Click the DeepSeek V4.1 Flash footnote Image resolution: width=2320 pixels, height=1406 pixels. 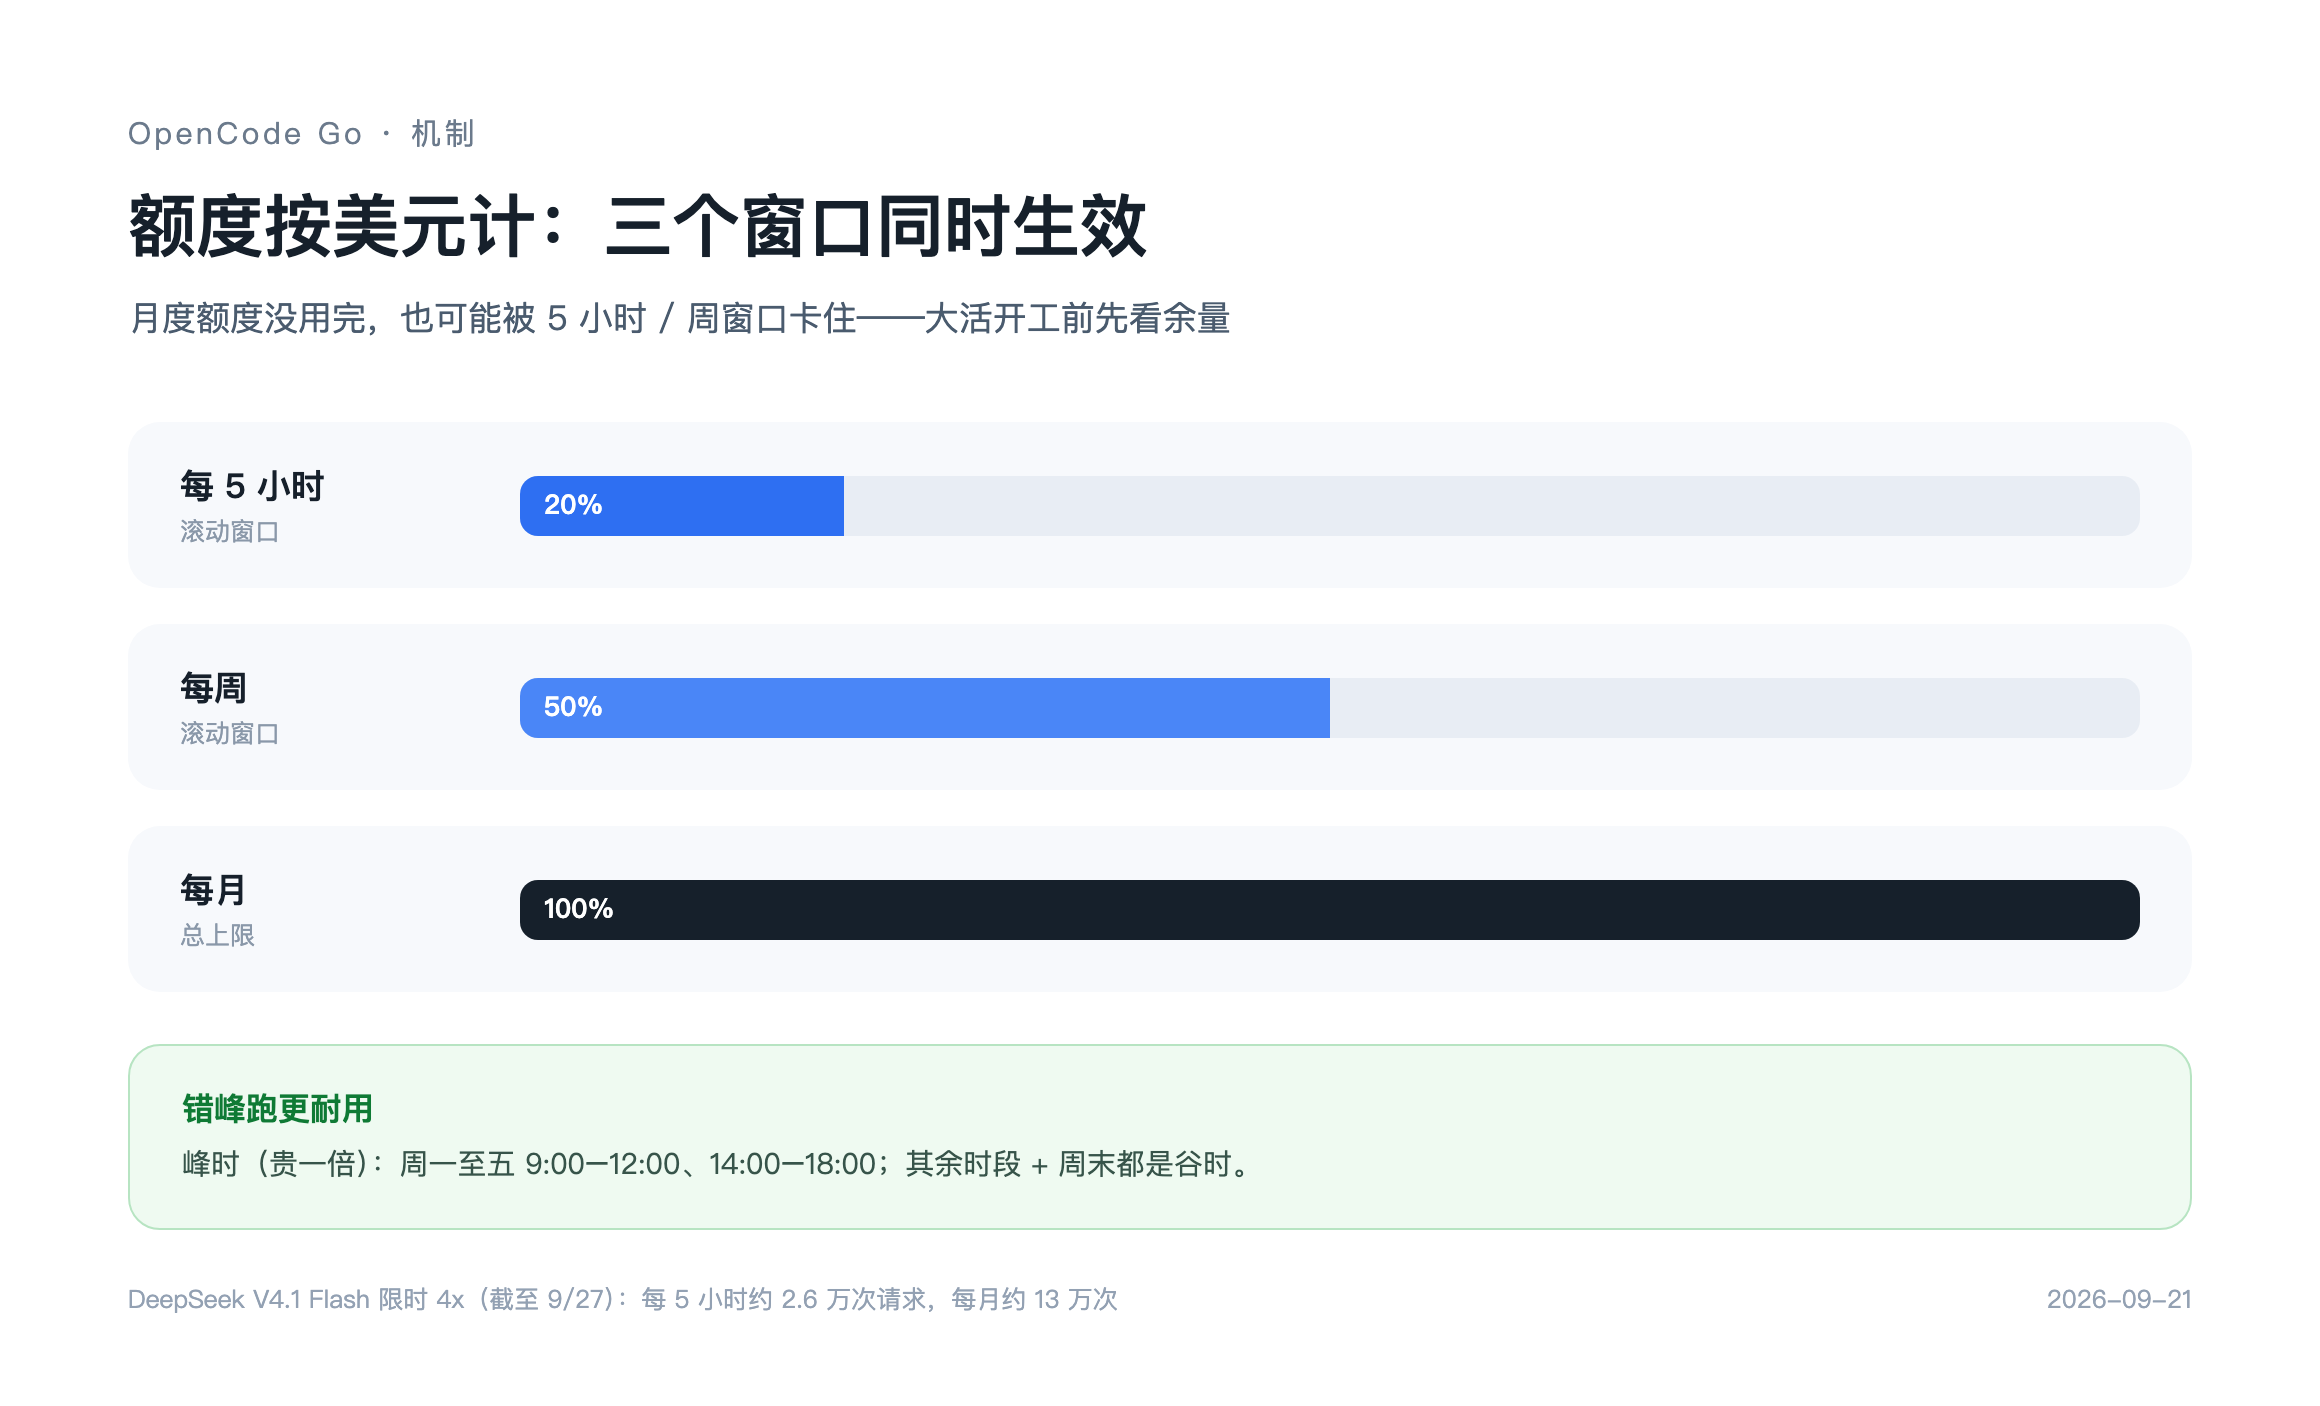coord(622,1299)
